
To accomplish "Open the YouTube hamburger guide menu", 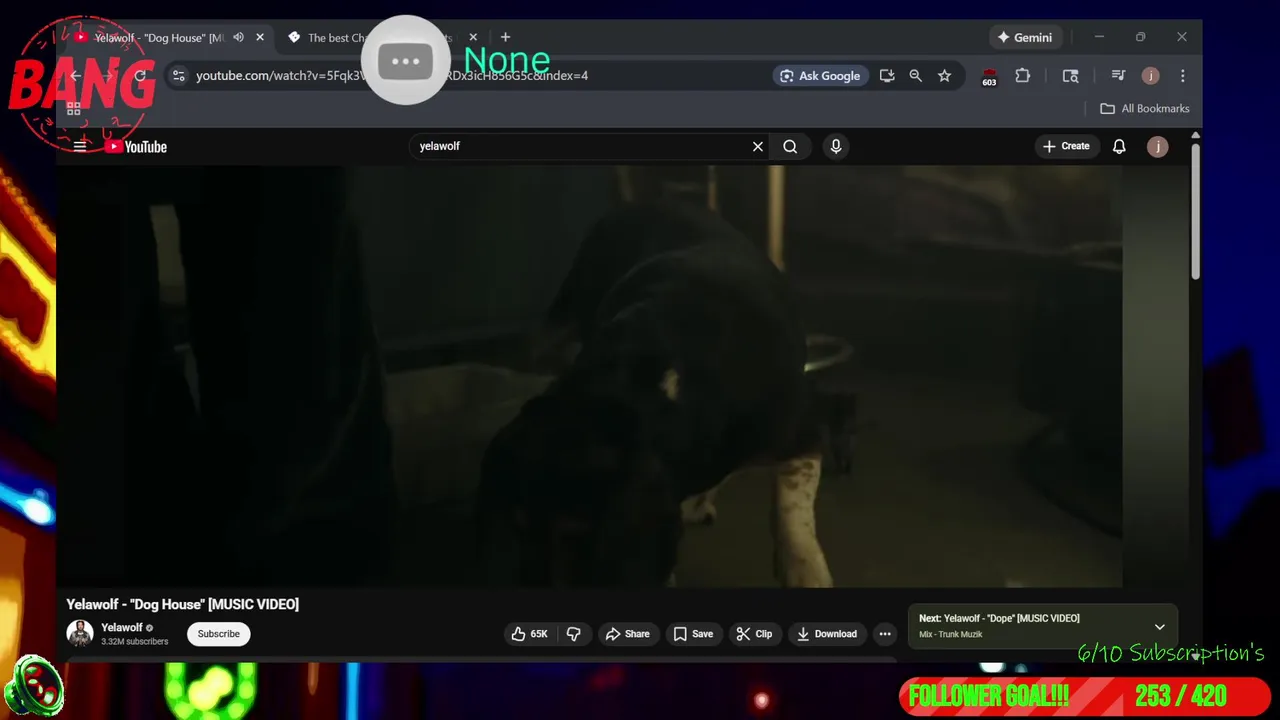I will click(80, 146).
